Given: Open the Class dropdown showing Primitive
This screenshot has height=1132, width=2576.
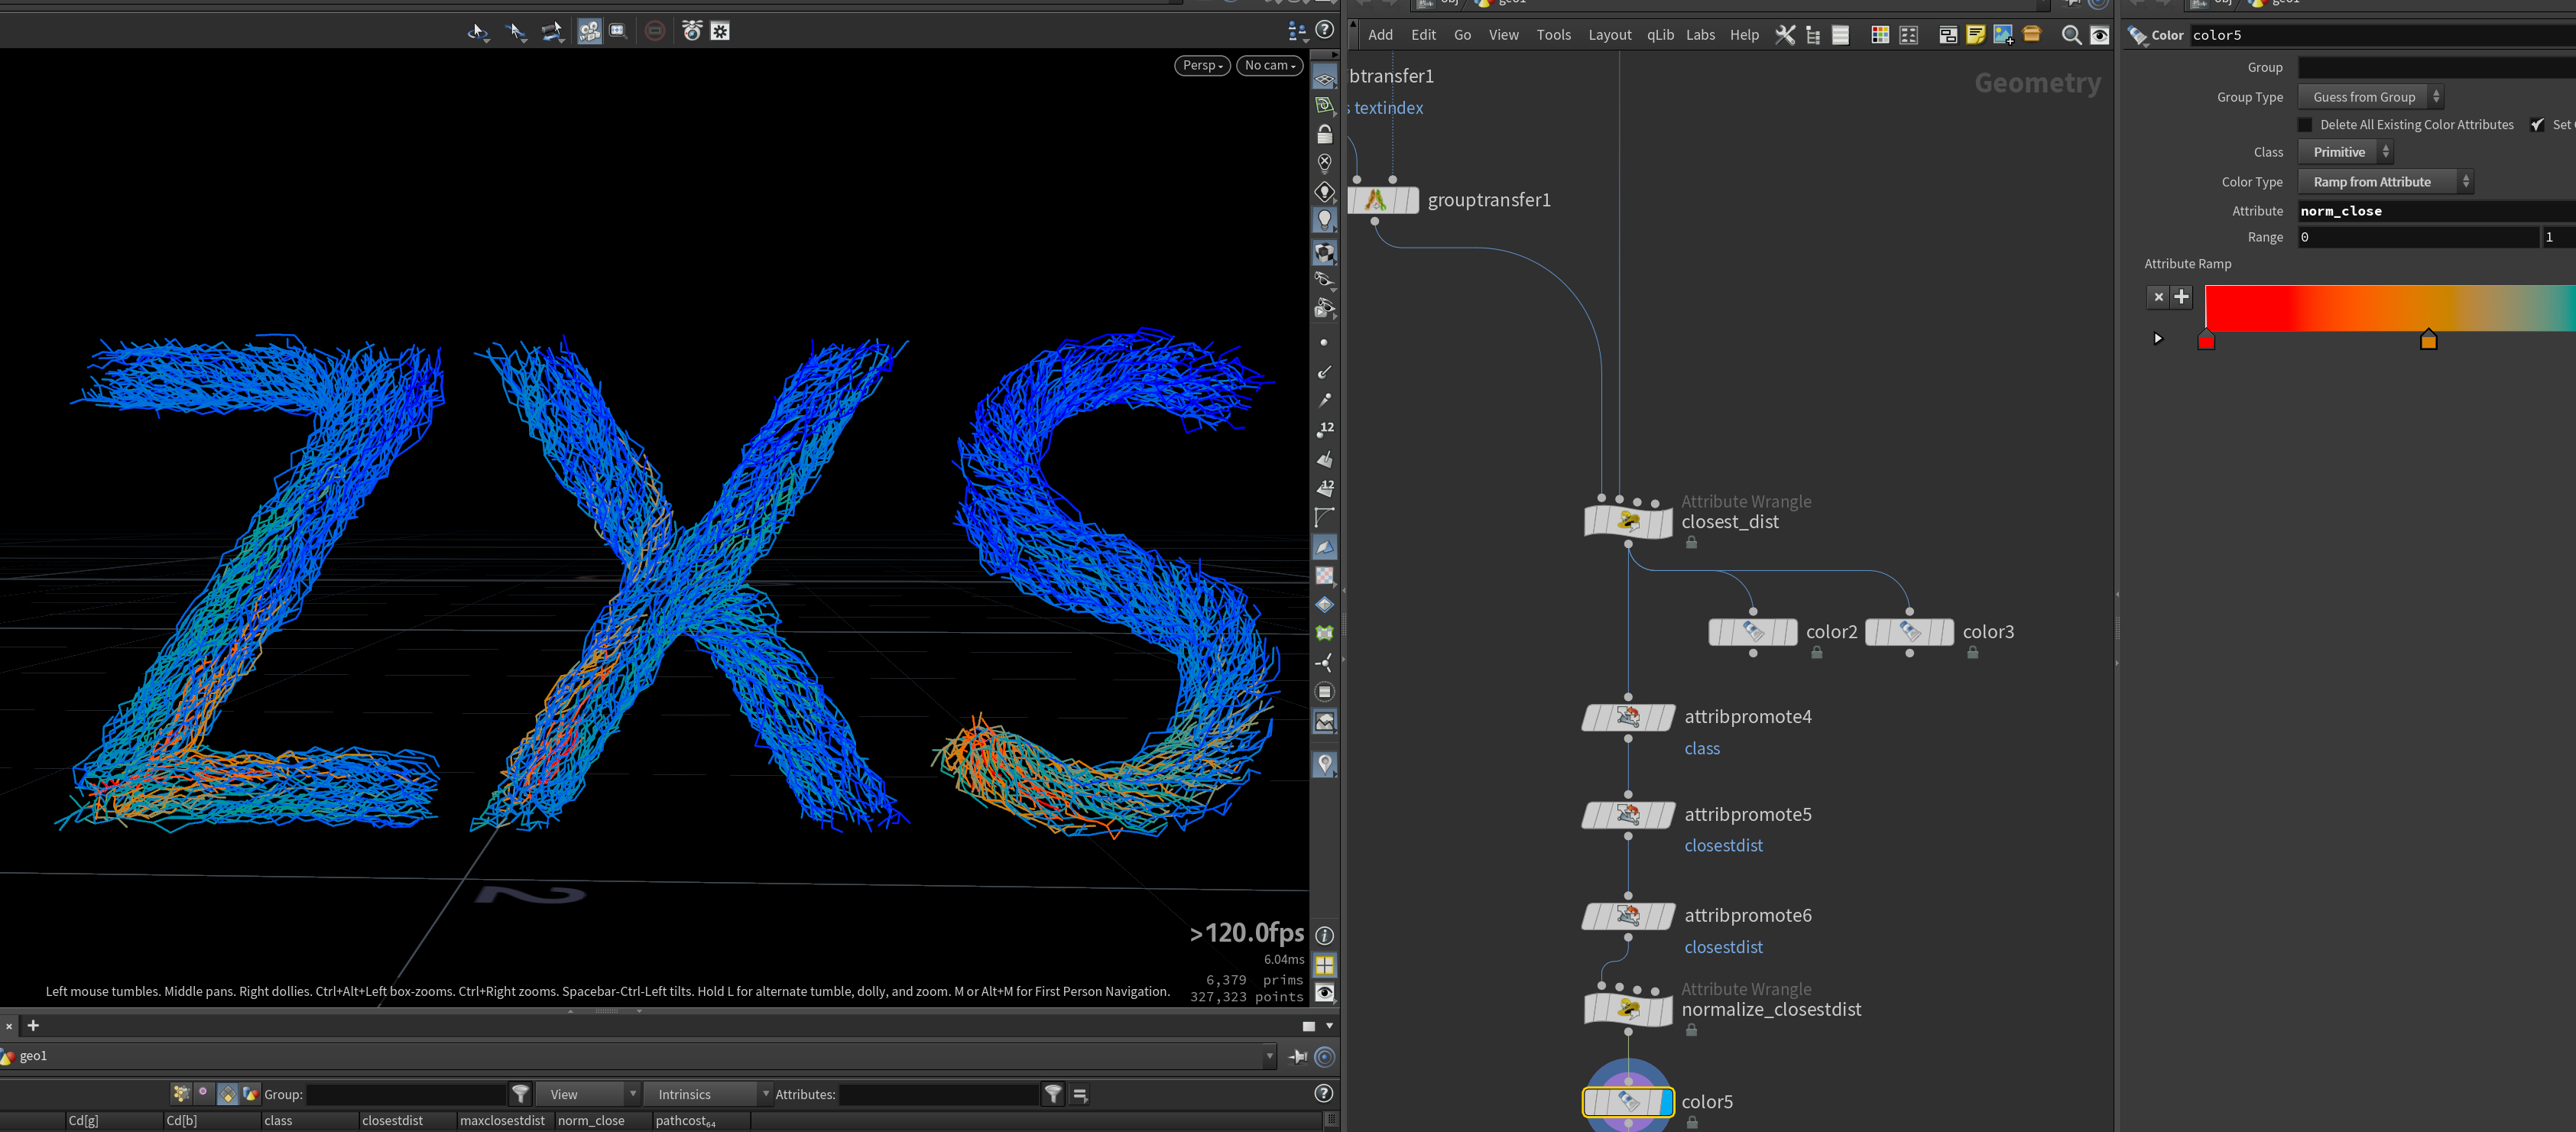Looking at the screenshot, I should click(2345, 152).
